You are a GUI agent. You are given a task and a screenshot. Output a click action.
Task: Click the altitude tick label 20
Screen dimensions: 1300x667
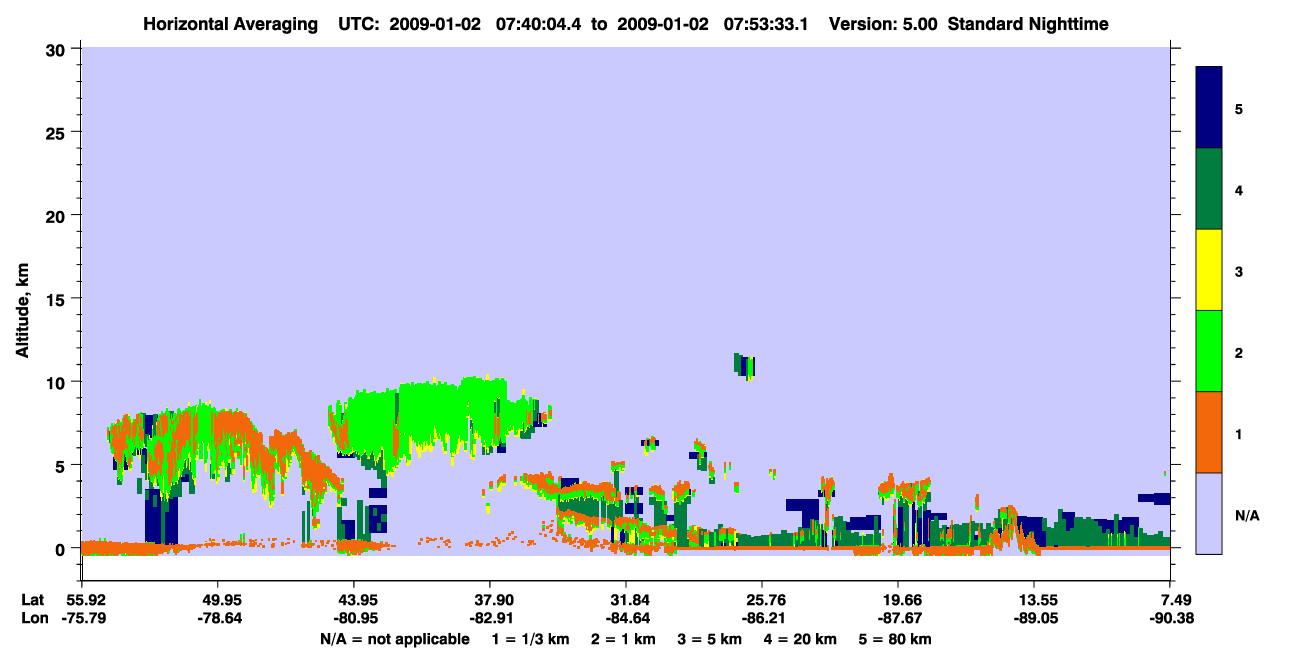click(x=58, y=215)
